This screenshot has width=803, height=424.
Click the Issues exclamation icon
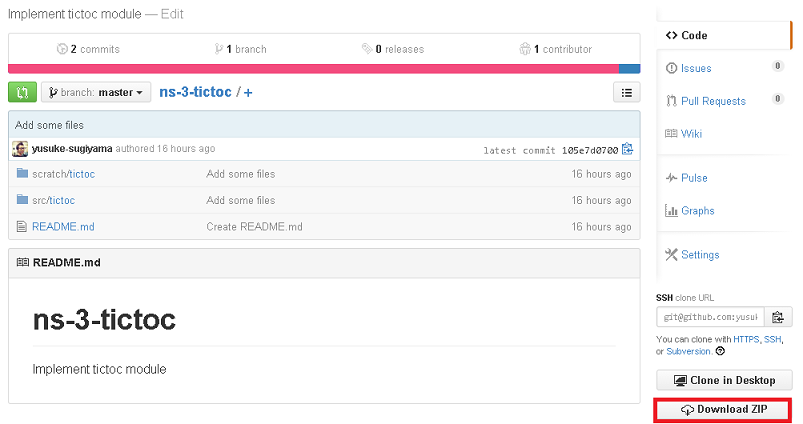pos(671,68)
